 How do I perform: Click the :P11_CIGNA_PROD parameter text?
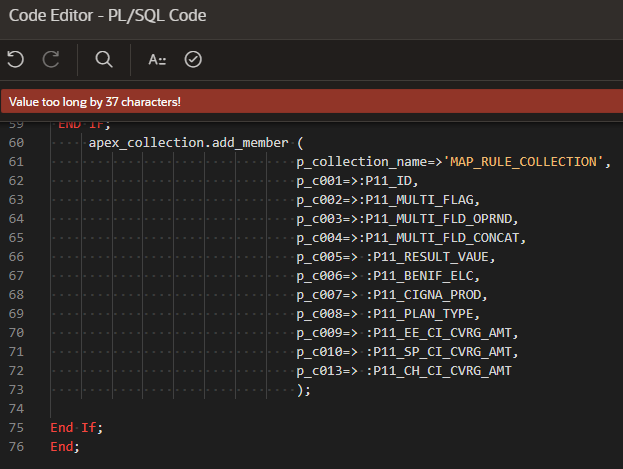click(x=424, y=295)
